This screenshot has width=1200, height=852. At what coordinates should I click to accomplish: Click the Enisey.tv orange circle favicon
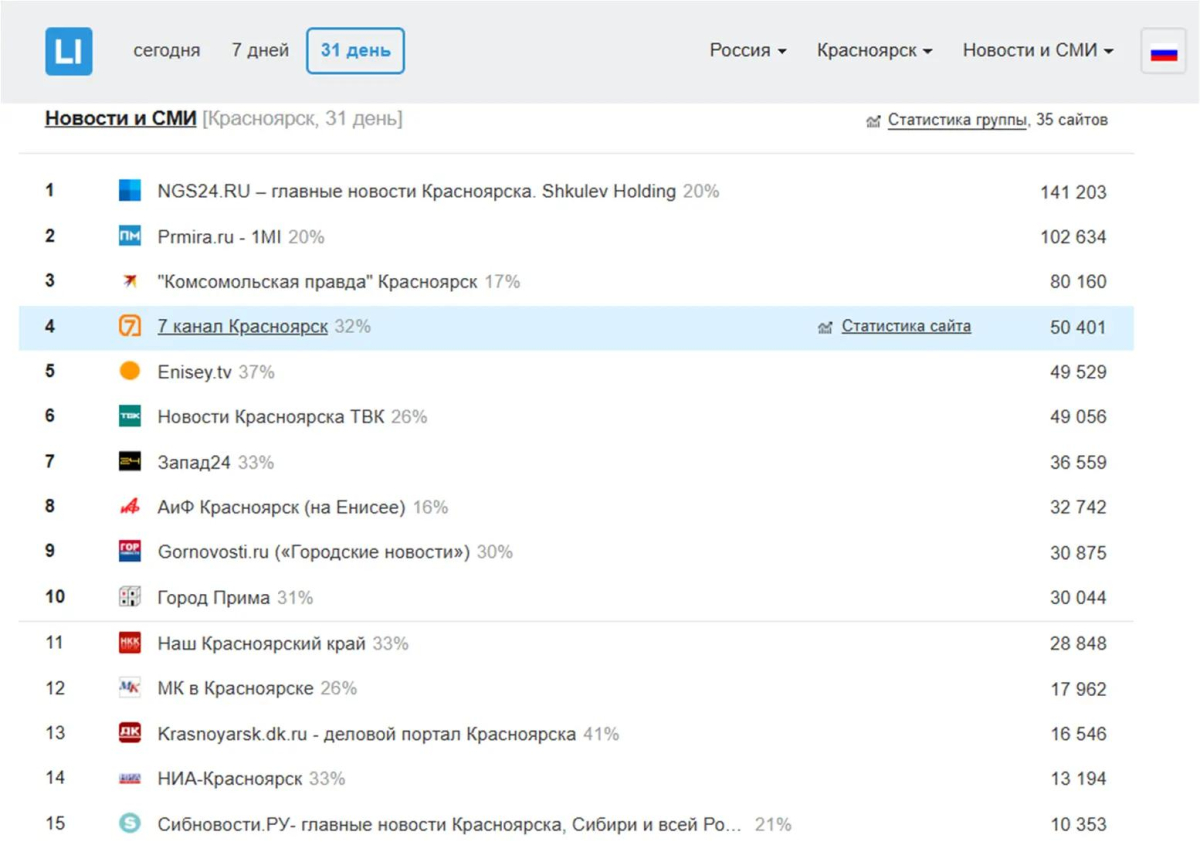pos(130,371)
